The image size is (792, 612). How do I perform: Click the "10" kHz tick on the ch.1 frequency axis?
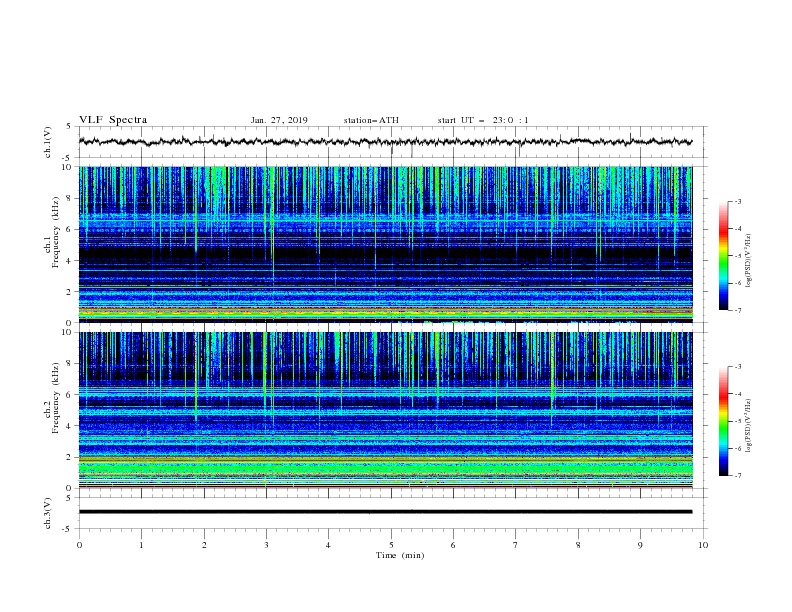coord(67,167)
